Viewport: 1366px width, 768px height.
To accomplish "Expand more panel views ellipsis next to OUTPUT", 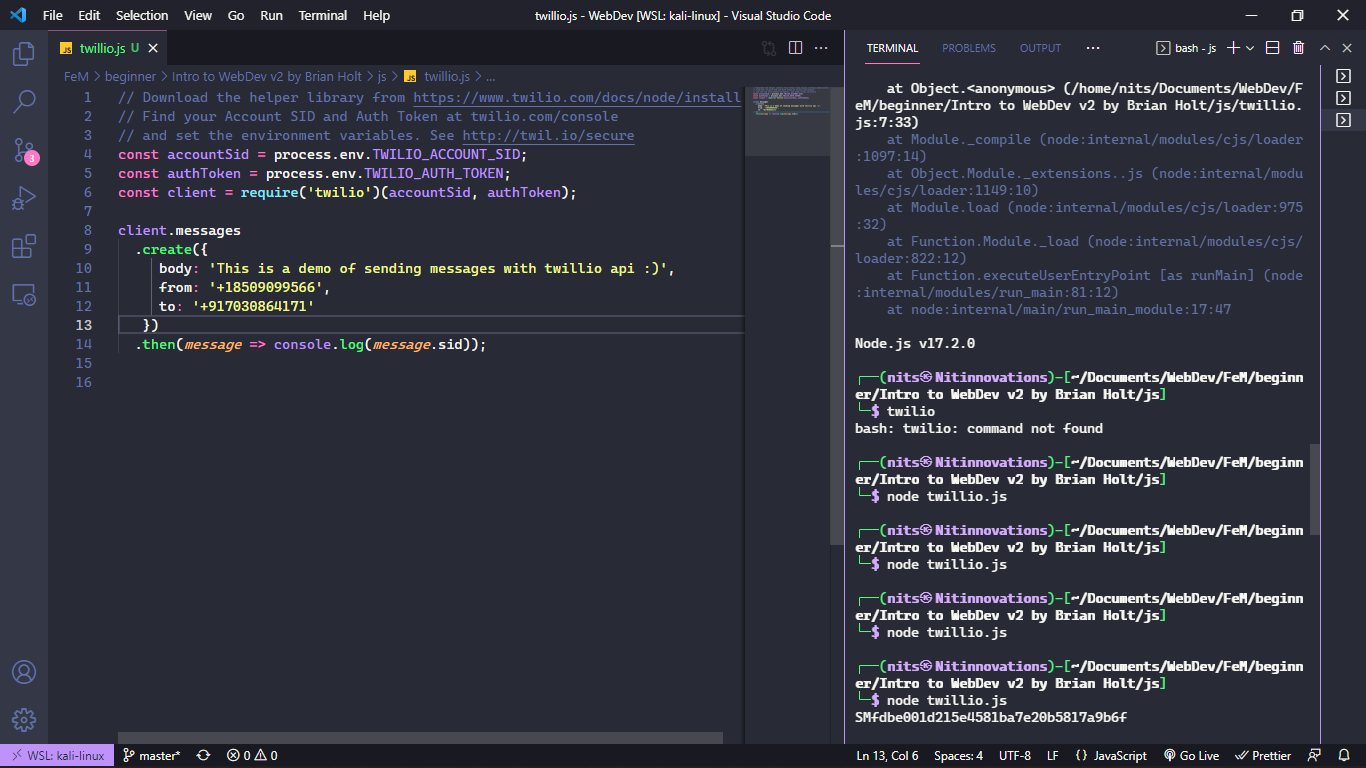I will click(x=1092, y=48).
